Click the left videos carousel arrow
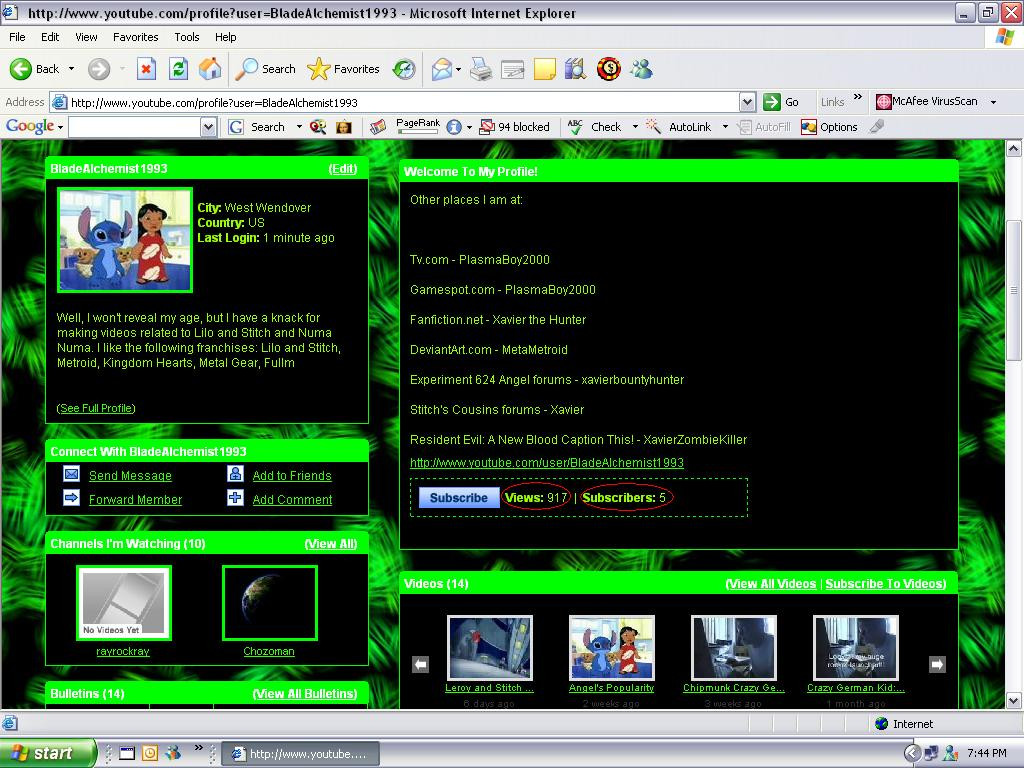Screen dimensions: 1024x768 tap(421, 664)
